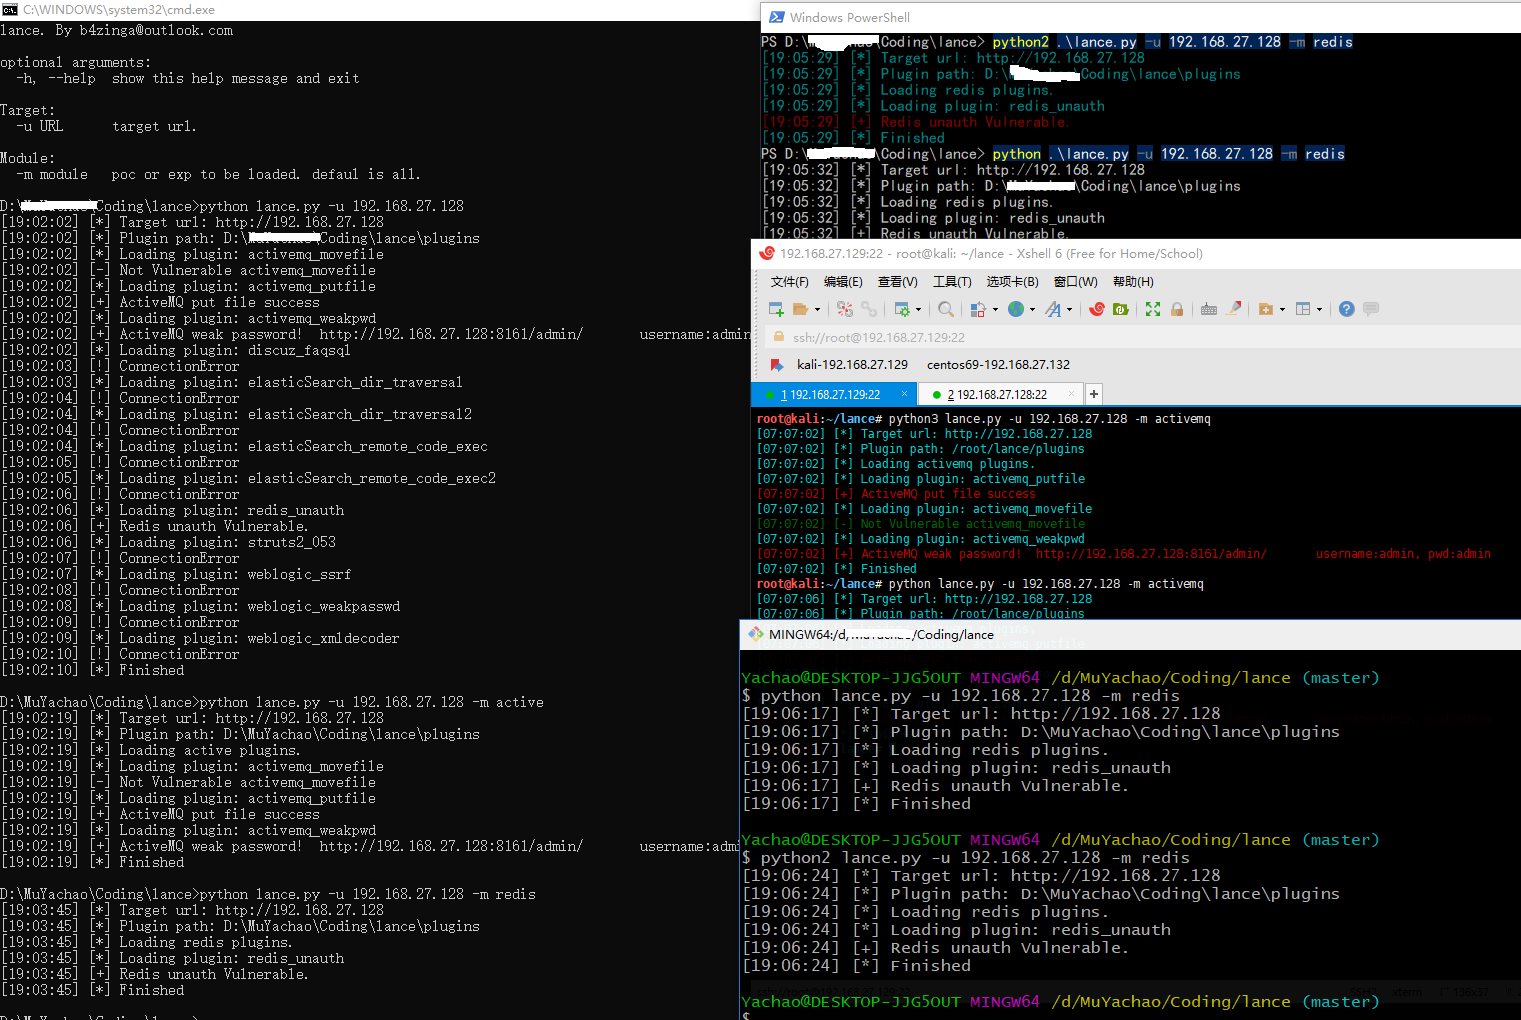Click the Font icon in Xshell toolbar
The image size is (1521, 1020).
1053,309
